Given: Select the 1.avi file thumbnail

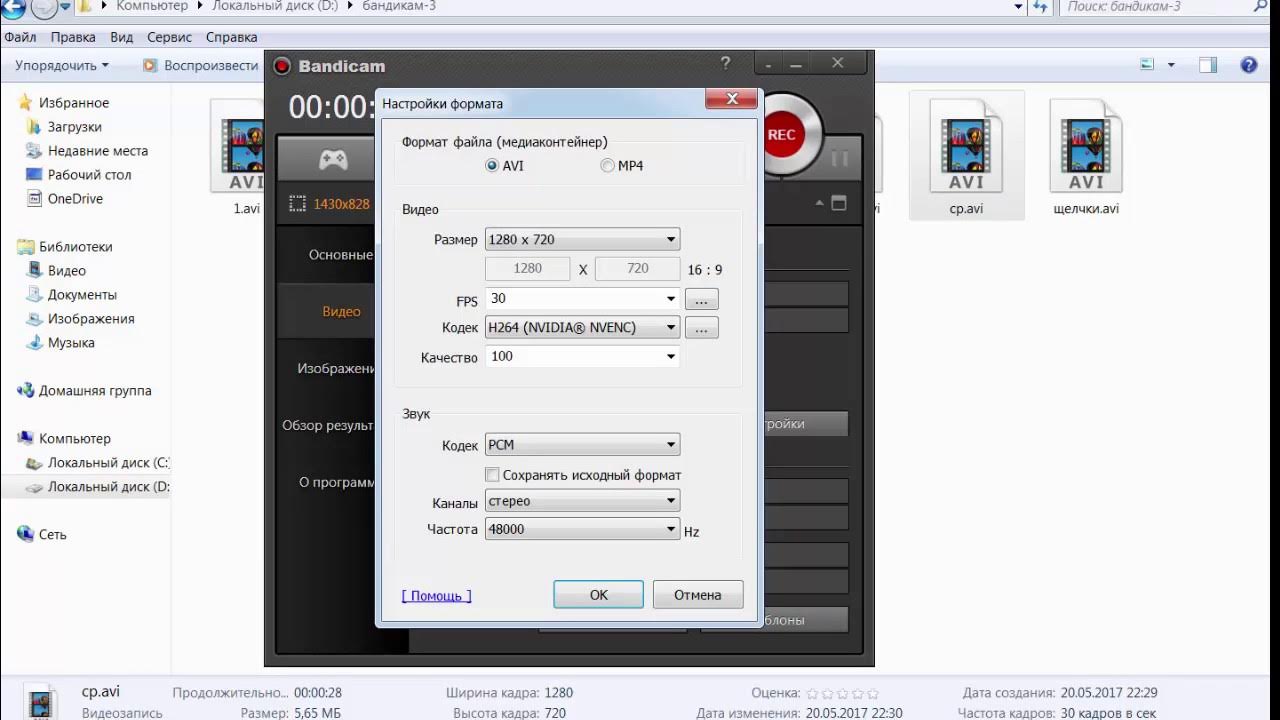Looking at the screenshot, I should (x=240, y=156).
